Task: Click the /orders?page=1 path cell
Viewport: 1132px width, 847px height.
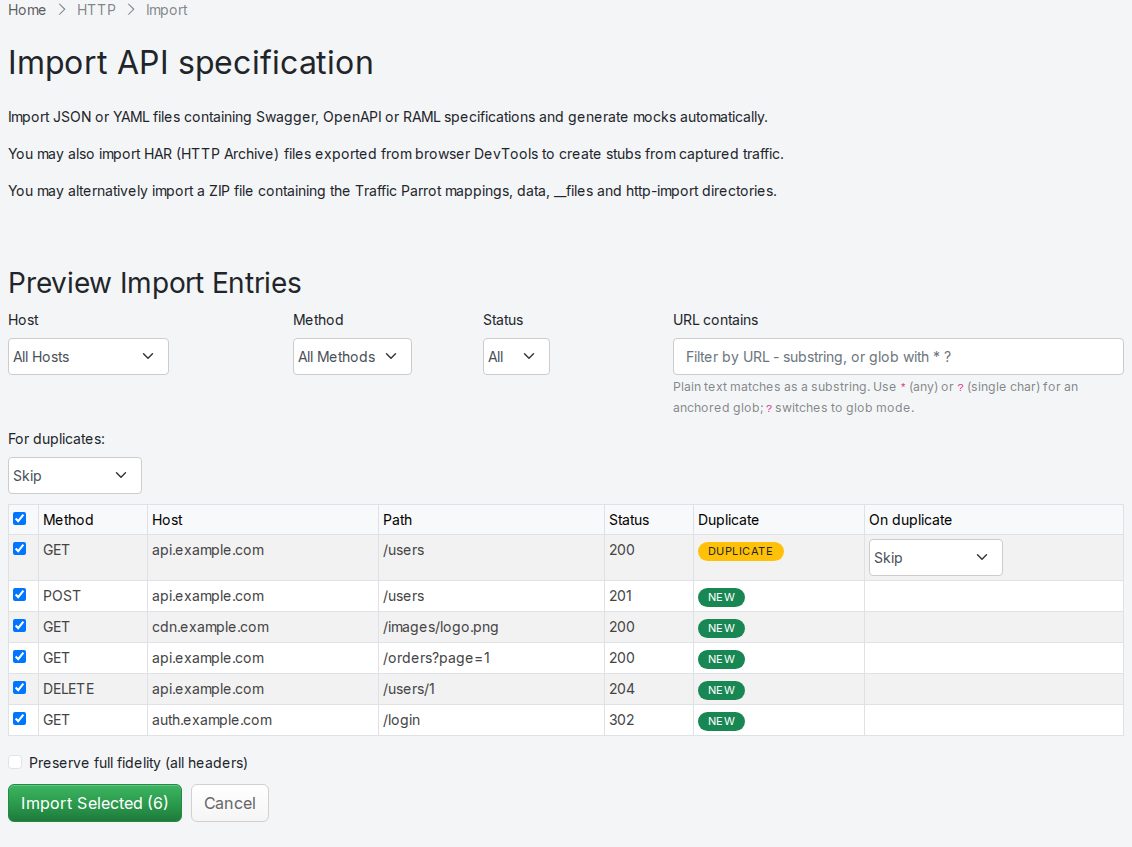Action: [x=491, y=659]
